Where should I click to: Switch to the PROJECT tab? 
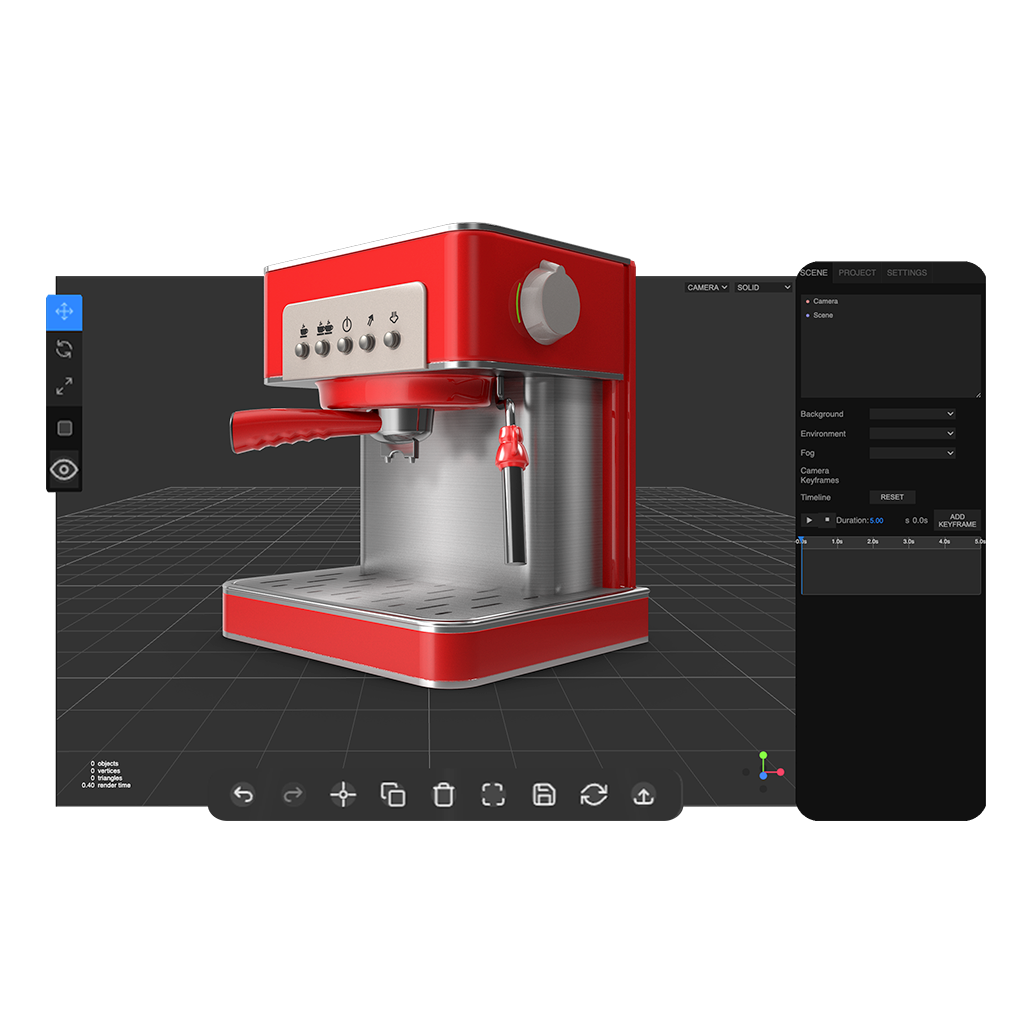pyautogui.click(x=856, y=272)
